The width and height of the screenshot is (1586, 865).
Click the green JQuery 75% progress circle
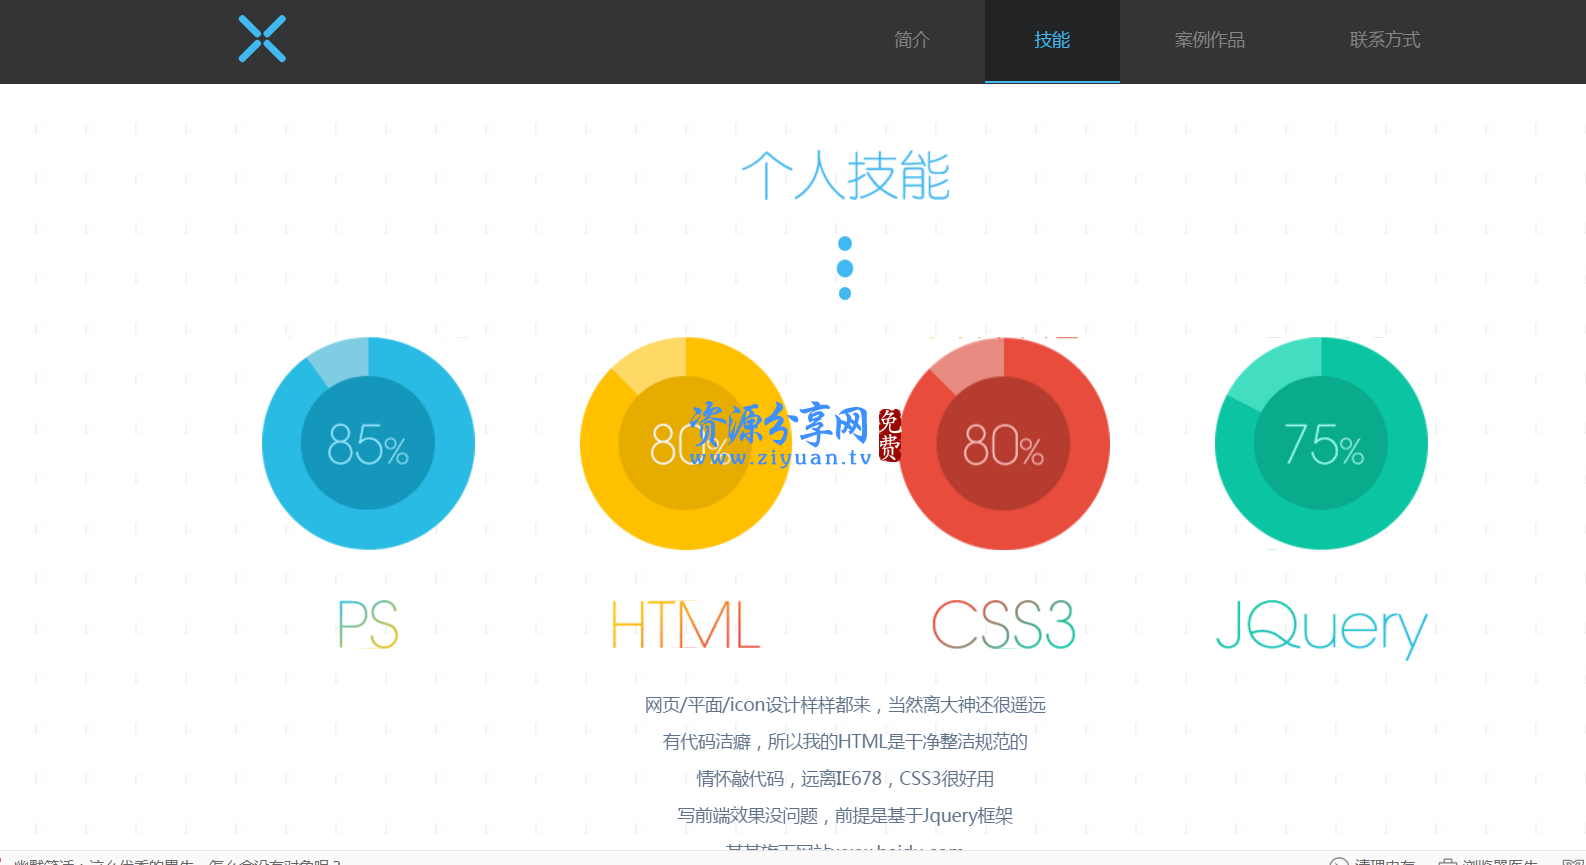[1321, 443]
